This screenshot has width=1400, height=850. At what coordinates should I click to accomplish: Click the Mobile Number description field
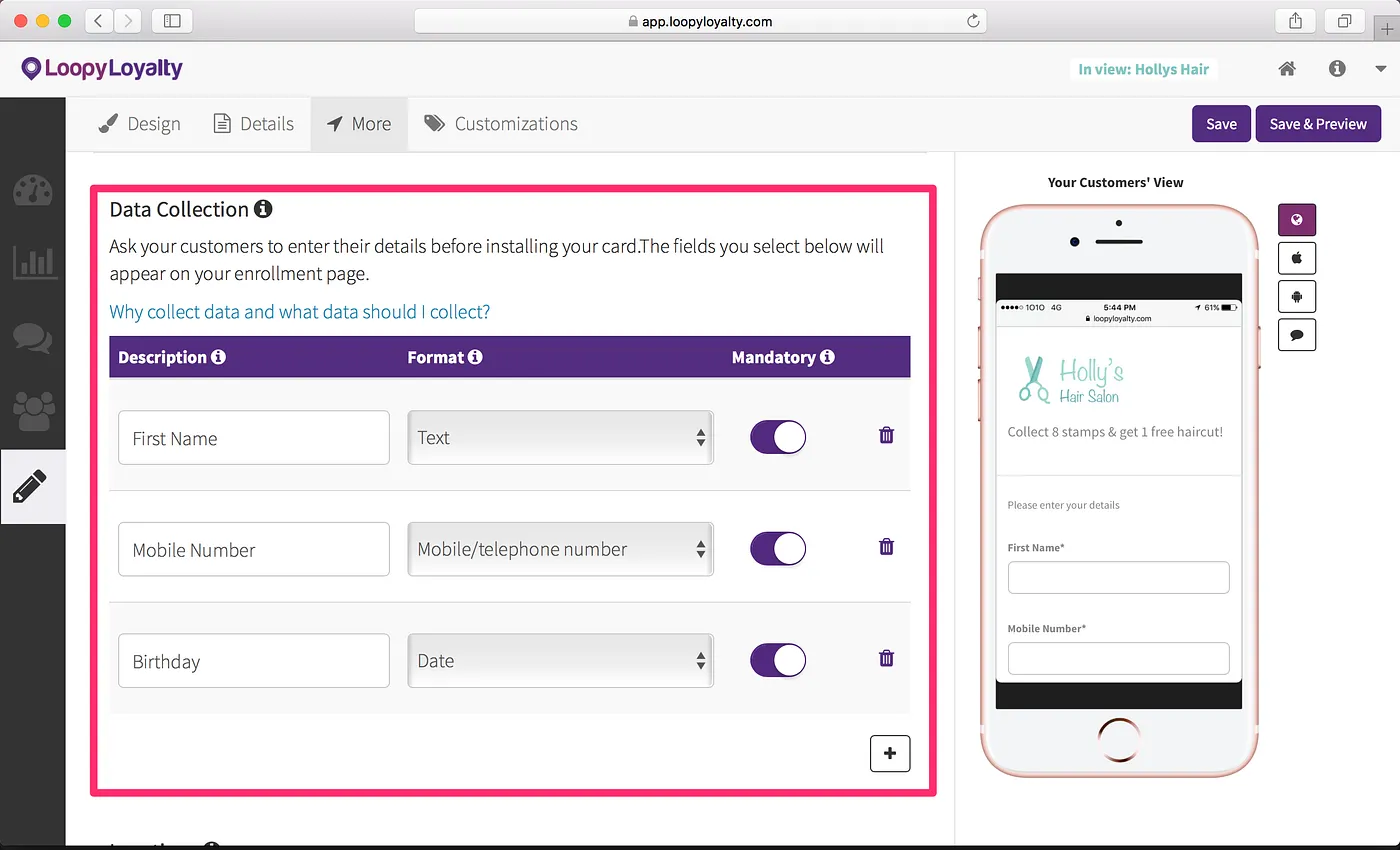click(254, 549)
